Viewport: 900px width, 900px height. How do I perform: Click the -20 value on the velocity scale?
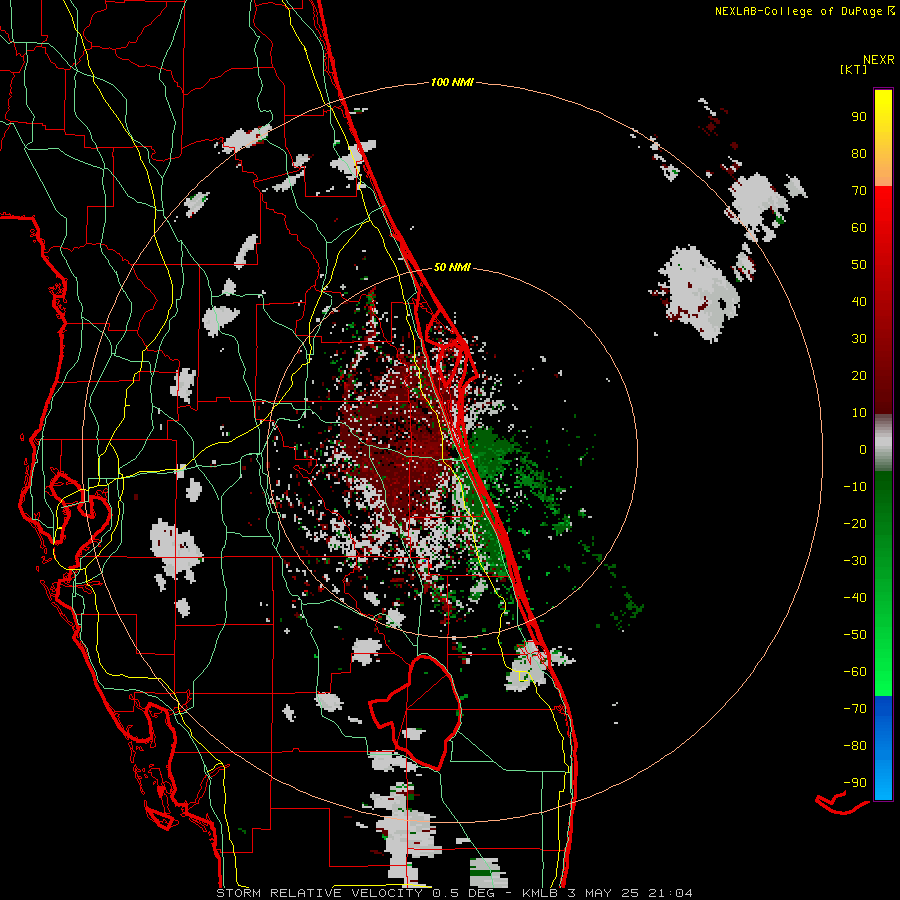click(855, 524)
